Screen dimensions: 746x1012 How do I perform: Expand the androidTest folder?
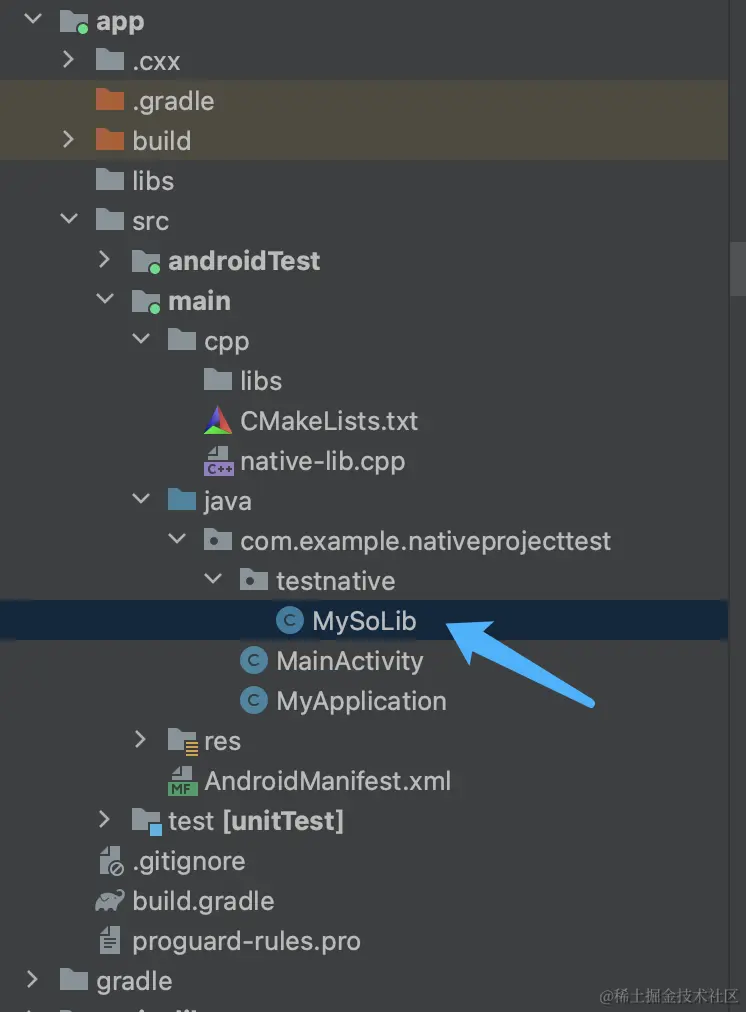pyautogui.click(x=104, y=261)
